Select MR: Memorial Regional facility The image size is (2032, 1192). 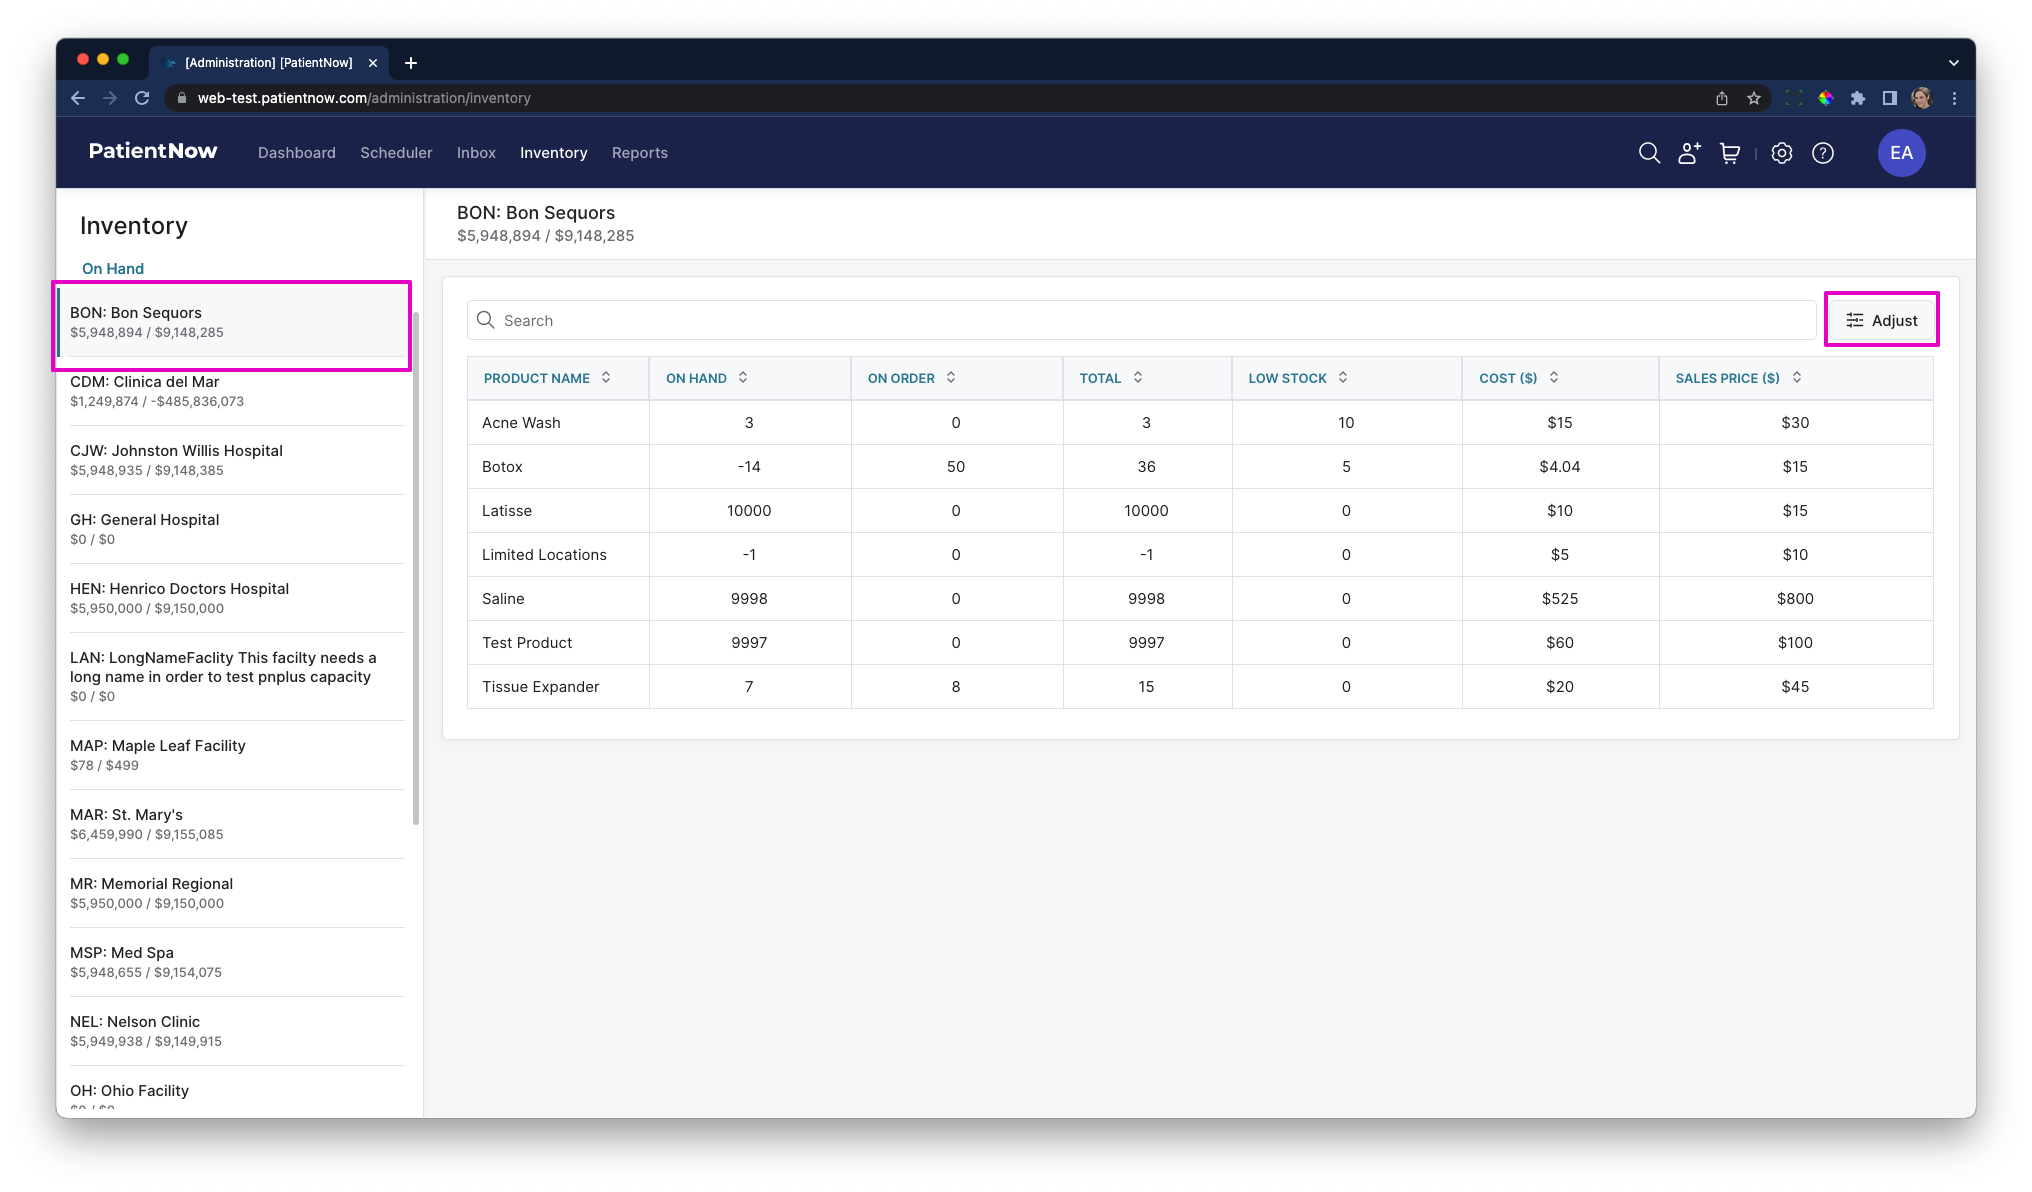237,893
